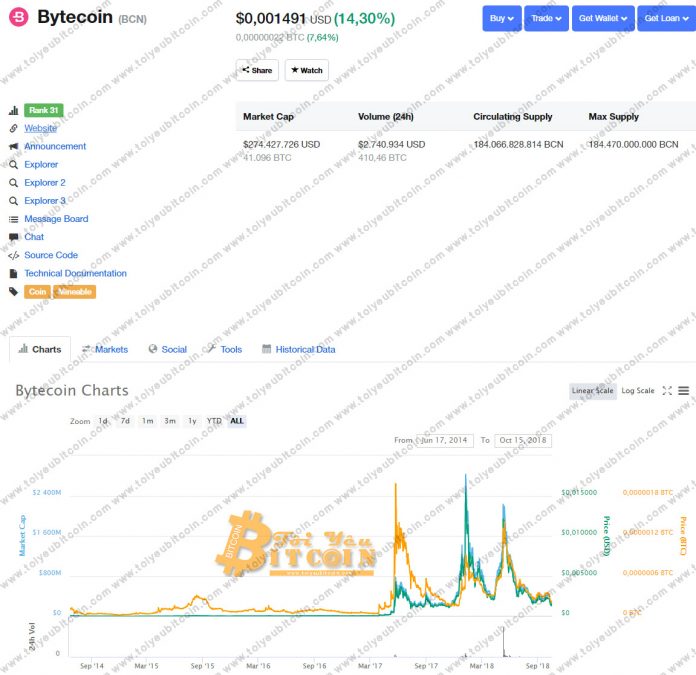Open the Chat link
696x675 pixels.
(34, 237)
